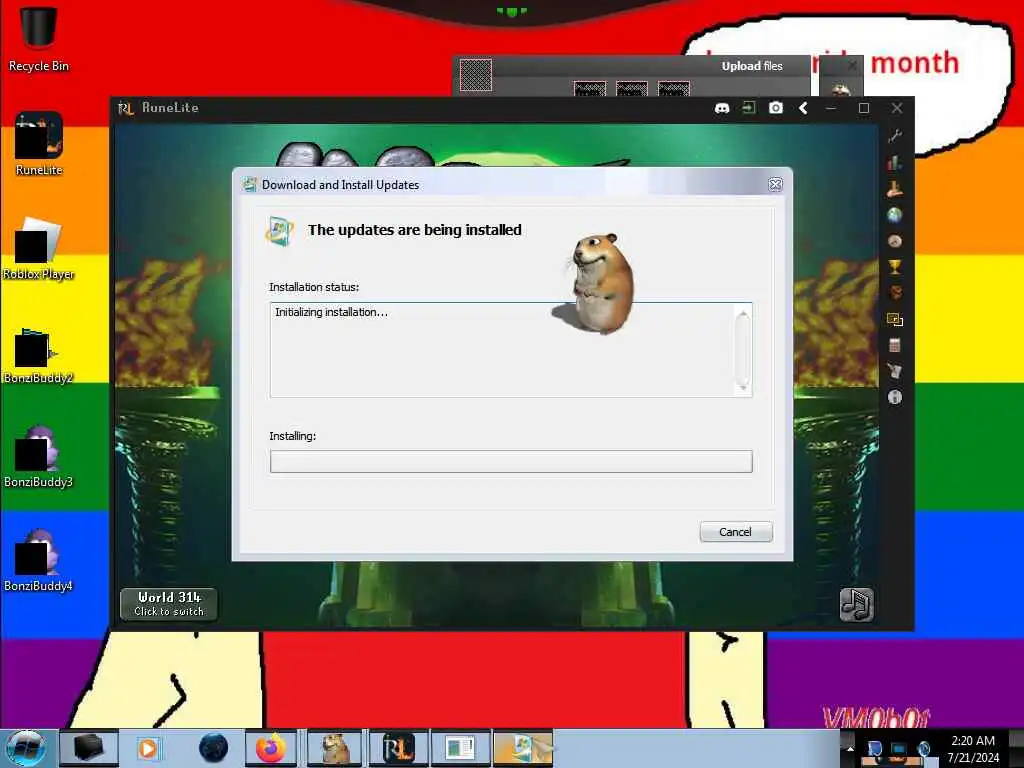Open Firefox from the taskbar
1024x768 pixels.
coord(271,748)
